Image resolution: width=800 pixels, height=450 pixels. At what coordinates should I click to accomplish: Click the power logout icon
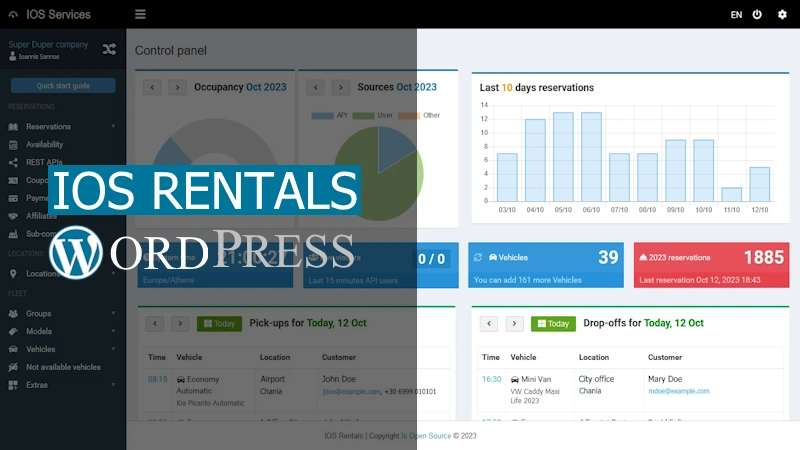coord(757,14)
